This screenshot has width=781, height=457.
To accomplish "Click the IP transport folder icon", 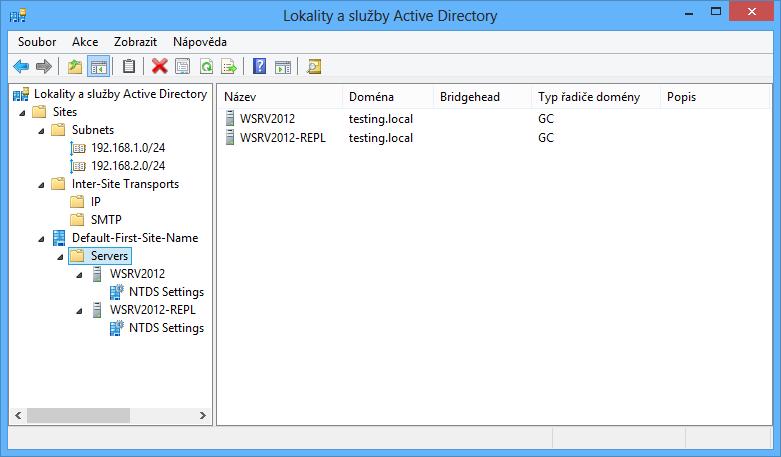I will pos(77,202).
